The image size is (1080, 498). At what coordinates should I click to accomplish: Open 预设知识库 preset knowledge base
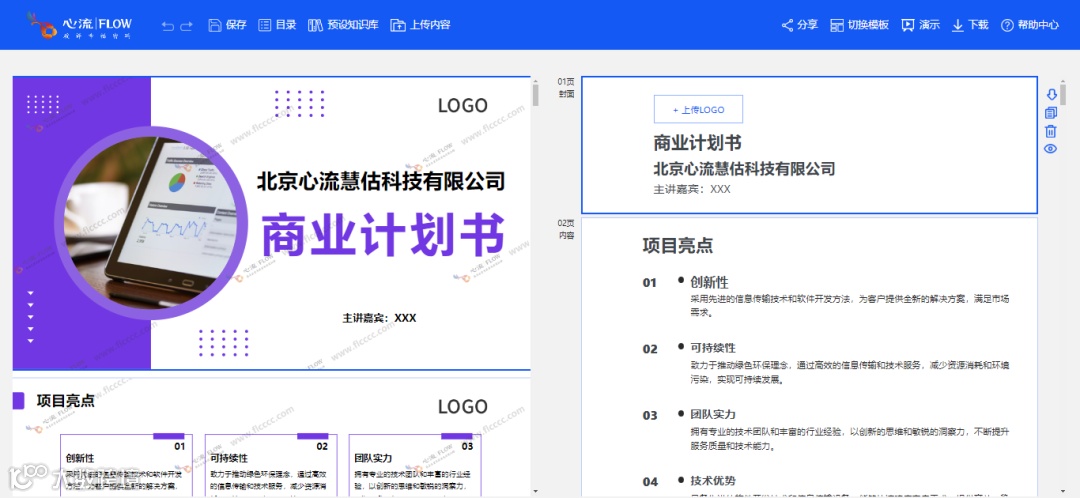pos(343,25)
